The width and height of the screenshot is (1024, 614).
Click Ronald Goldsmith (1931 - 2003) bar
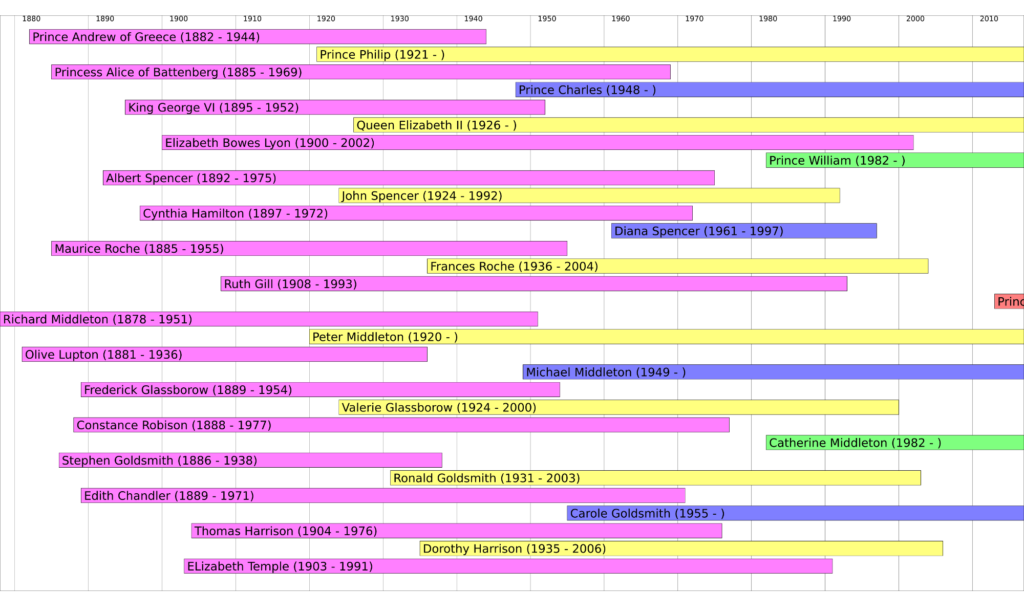656,477
